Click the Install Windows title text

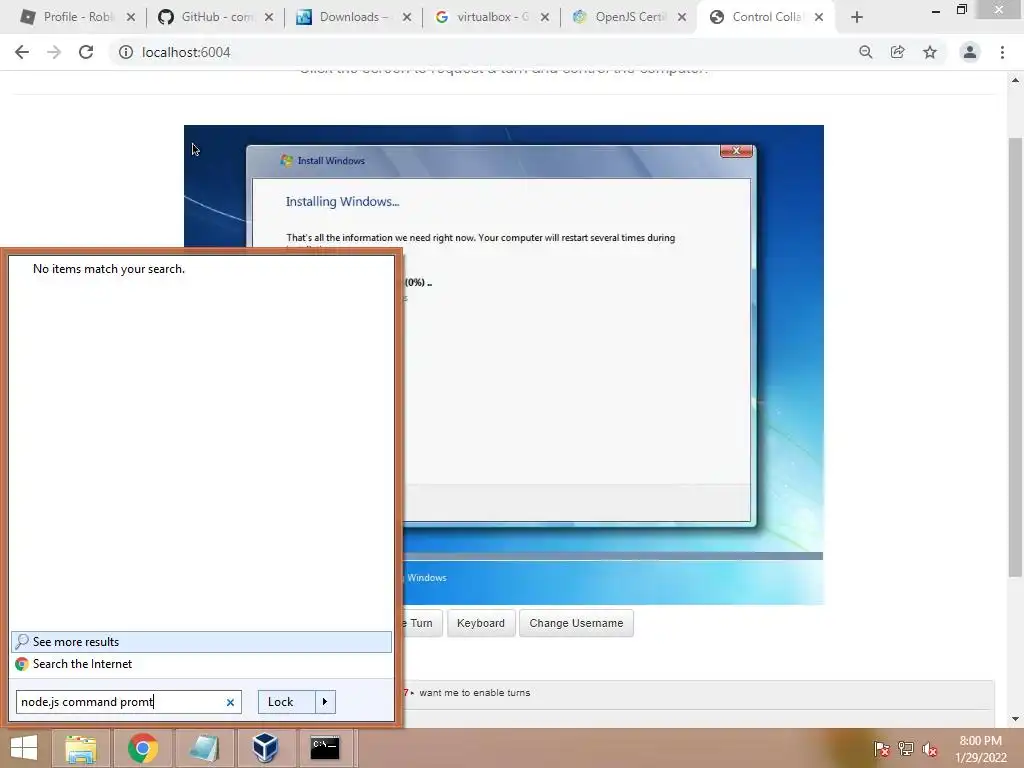pyautogui.click(x=331, y=161)
